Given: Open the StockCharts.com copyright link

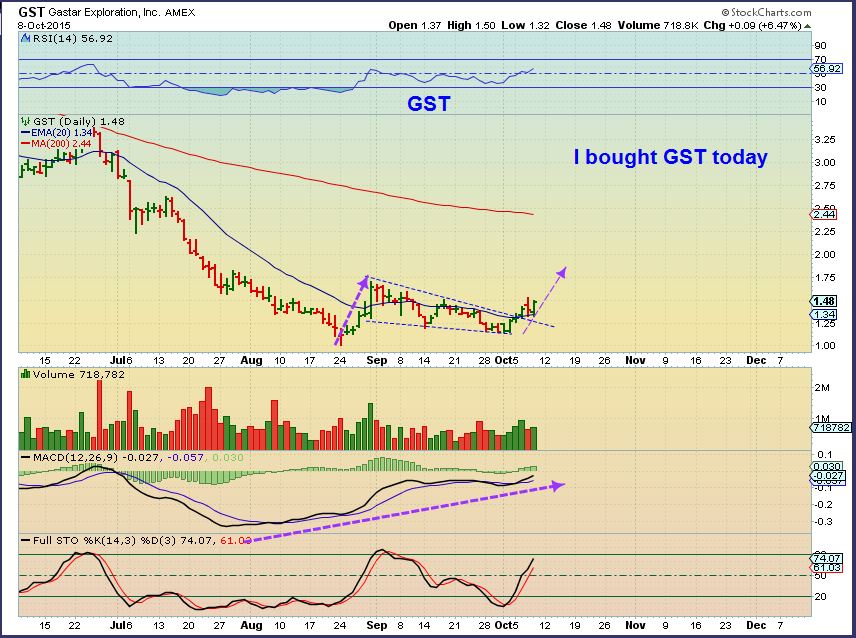Looking at the screenshot, I should tap(766, 12).
